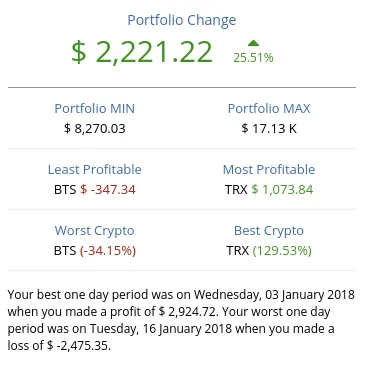The height and width of the screenshot is (372, 376).
Task: Select the TRX $ 1,073.84 profit value
Action: click(269, 190)
